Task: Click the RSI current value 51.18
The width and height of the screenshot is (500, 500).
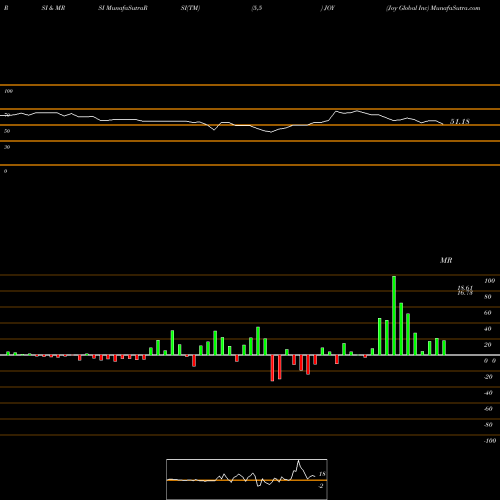Action: click(460, 121)
